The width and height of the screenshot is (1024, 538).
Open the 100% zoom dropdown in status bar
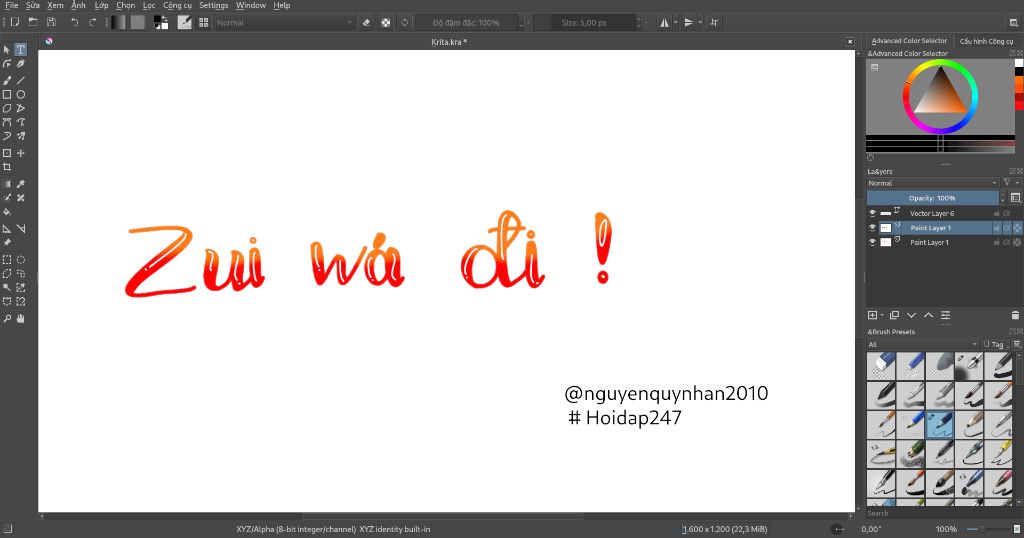[946, 530]
